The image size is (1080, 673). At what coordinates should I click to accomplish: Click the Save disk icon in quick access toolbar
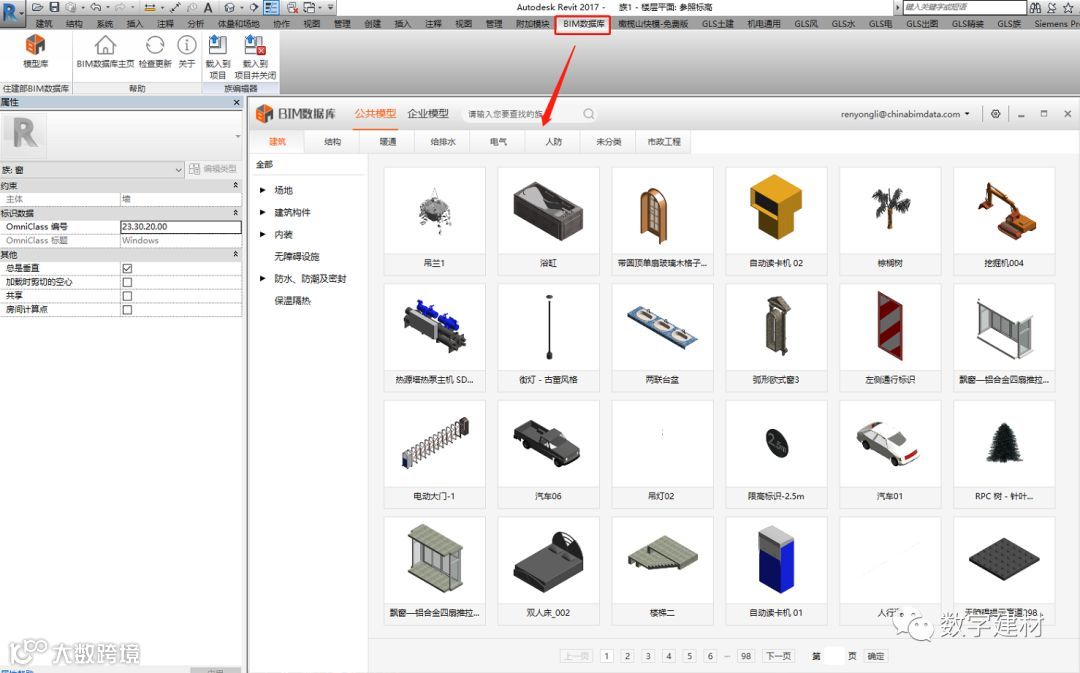click(x=54, y=8)
